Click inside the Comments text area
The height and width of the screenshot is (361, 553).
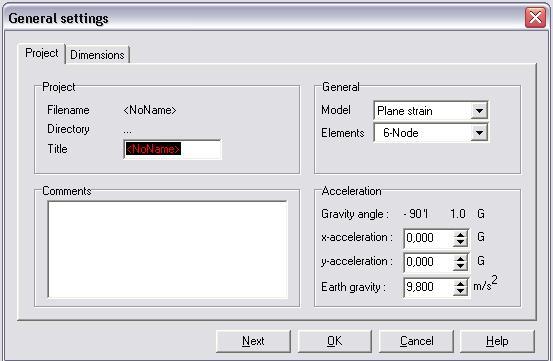pos(168,250)
